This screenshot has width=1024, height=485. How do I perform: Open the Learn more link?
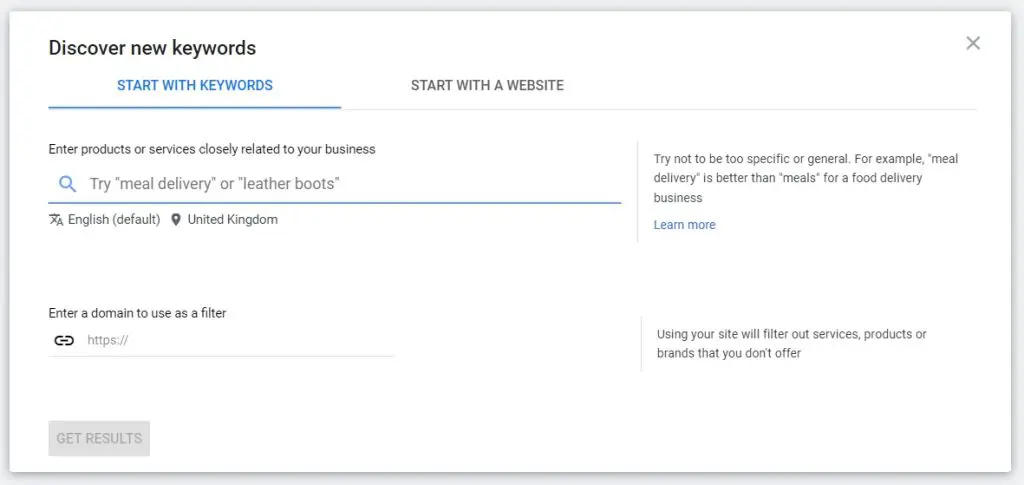pyautogui.click(x=684, y=225)
